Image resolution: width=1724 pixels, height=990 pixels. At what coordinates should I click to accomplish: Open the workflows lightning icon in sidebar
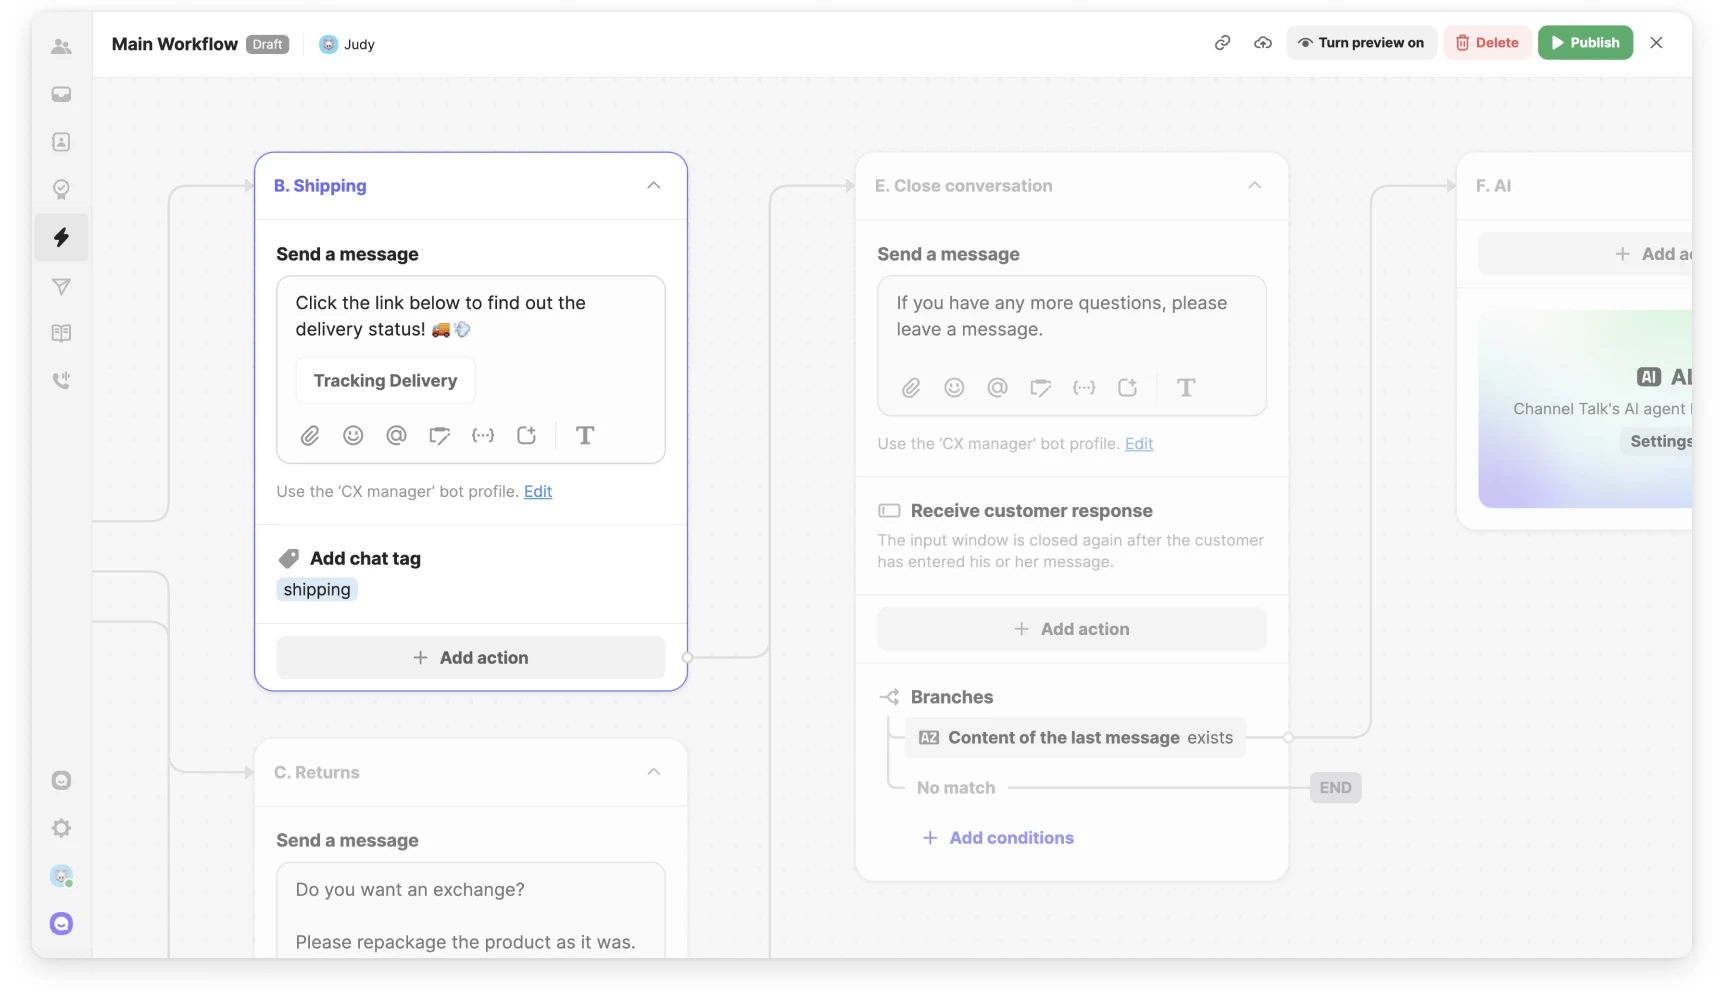tap(61, 238)
